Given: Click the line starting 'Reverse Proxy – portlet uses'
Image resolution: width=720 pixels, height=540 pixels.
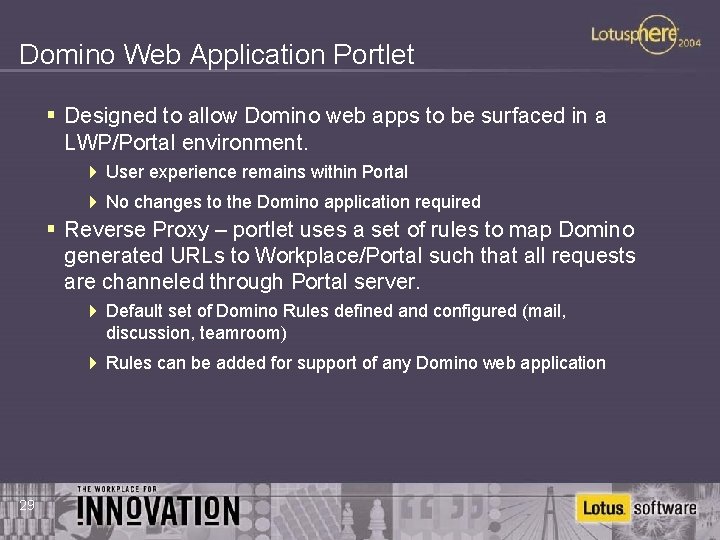Looking at the screenshot, I should point(349,230).
